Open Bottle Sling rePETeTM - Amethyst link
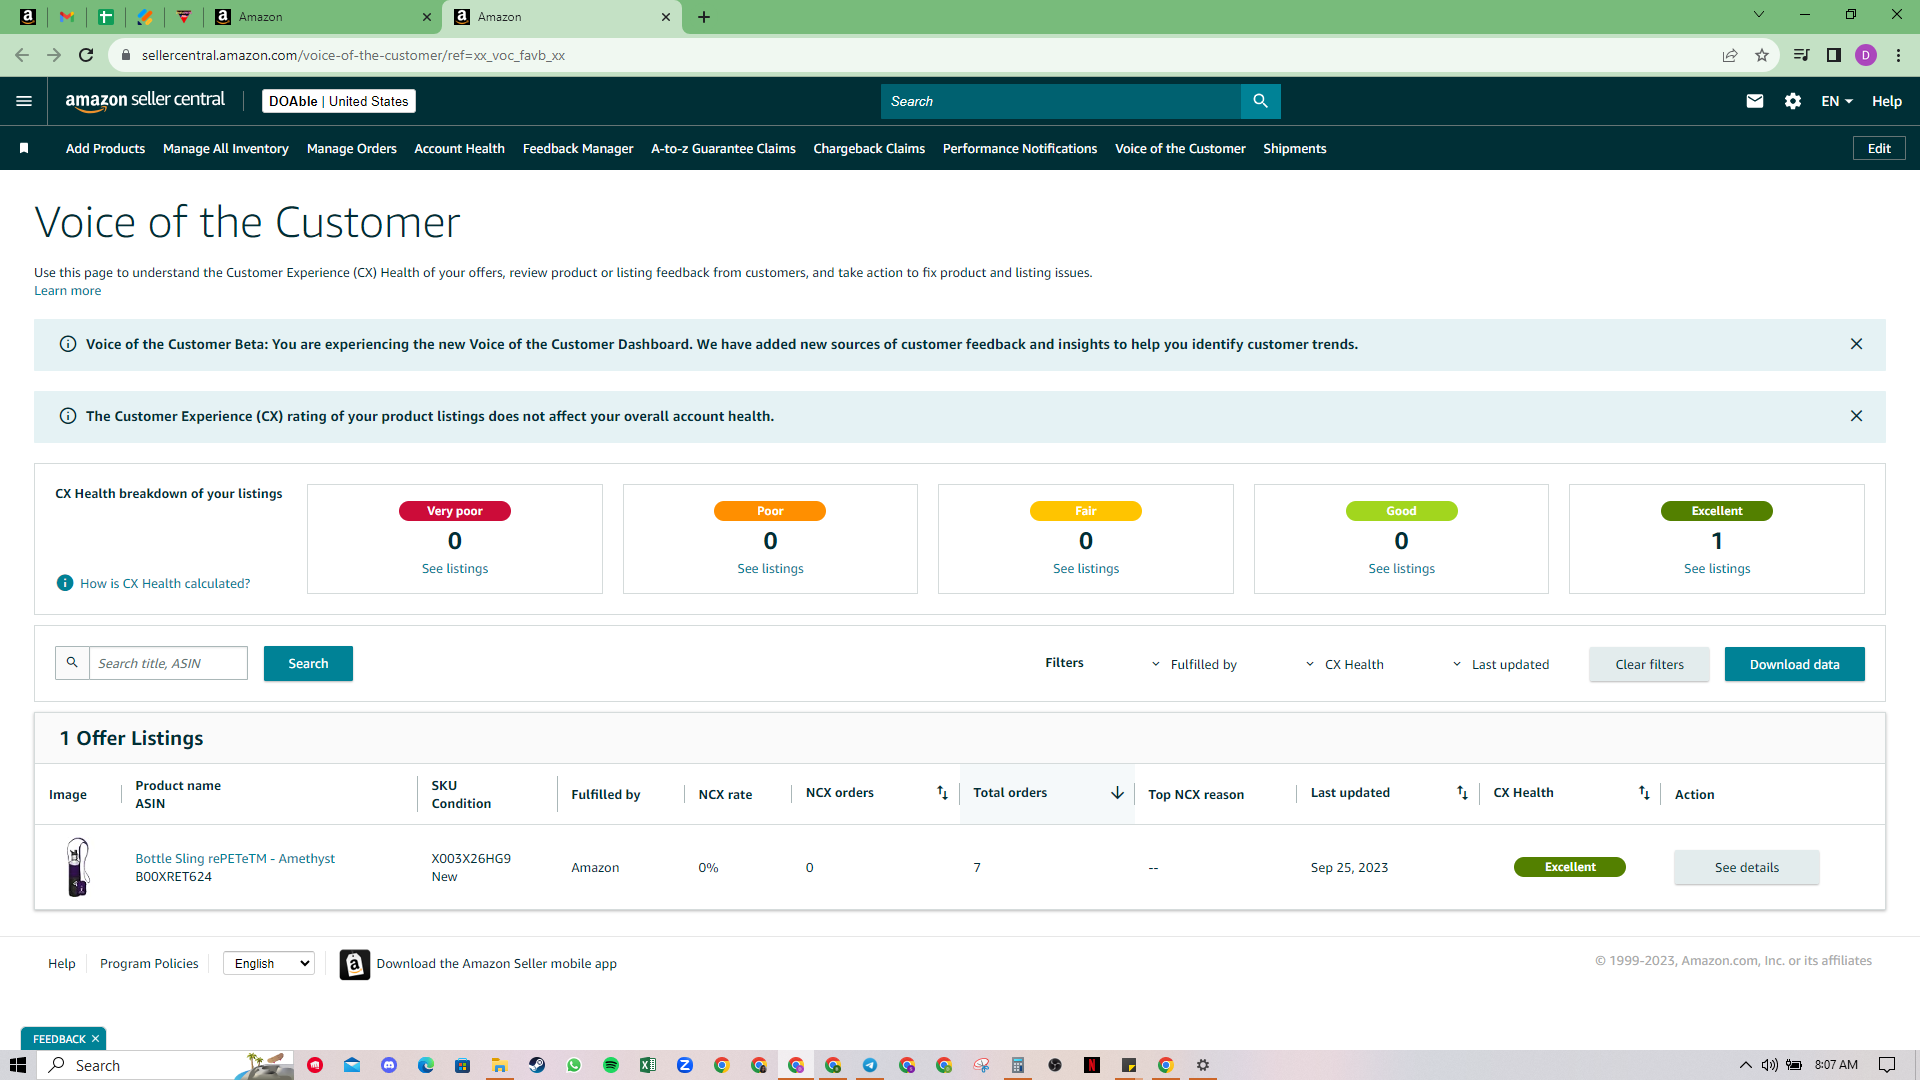This screenshot has width=1920, height=1080. 235,858
